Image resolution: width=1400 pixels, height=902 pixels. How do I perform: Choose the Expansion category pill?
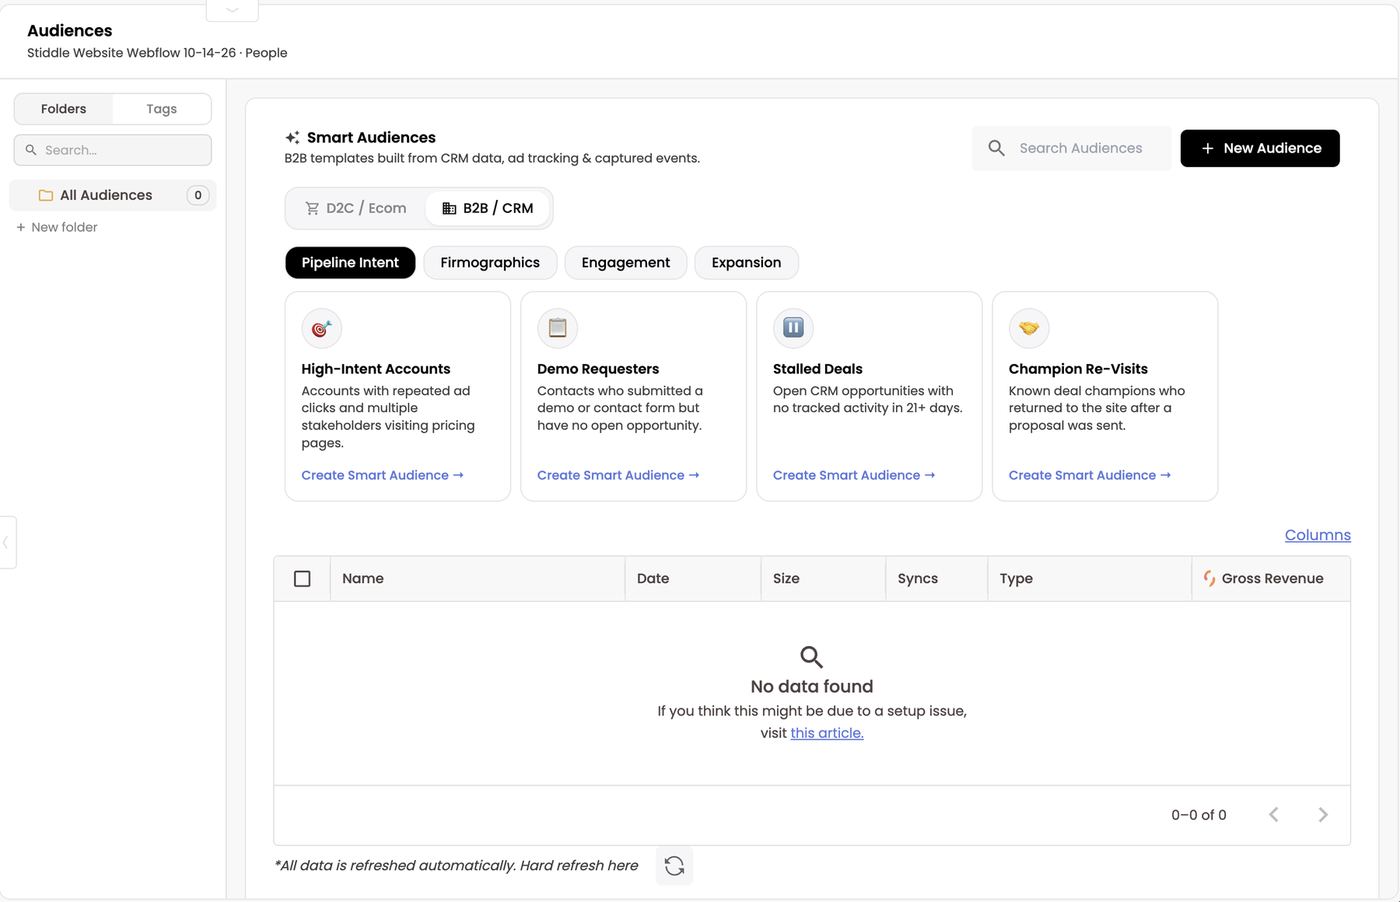click(746, 262)
